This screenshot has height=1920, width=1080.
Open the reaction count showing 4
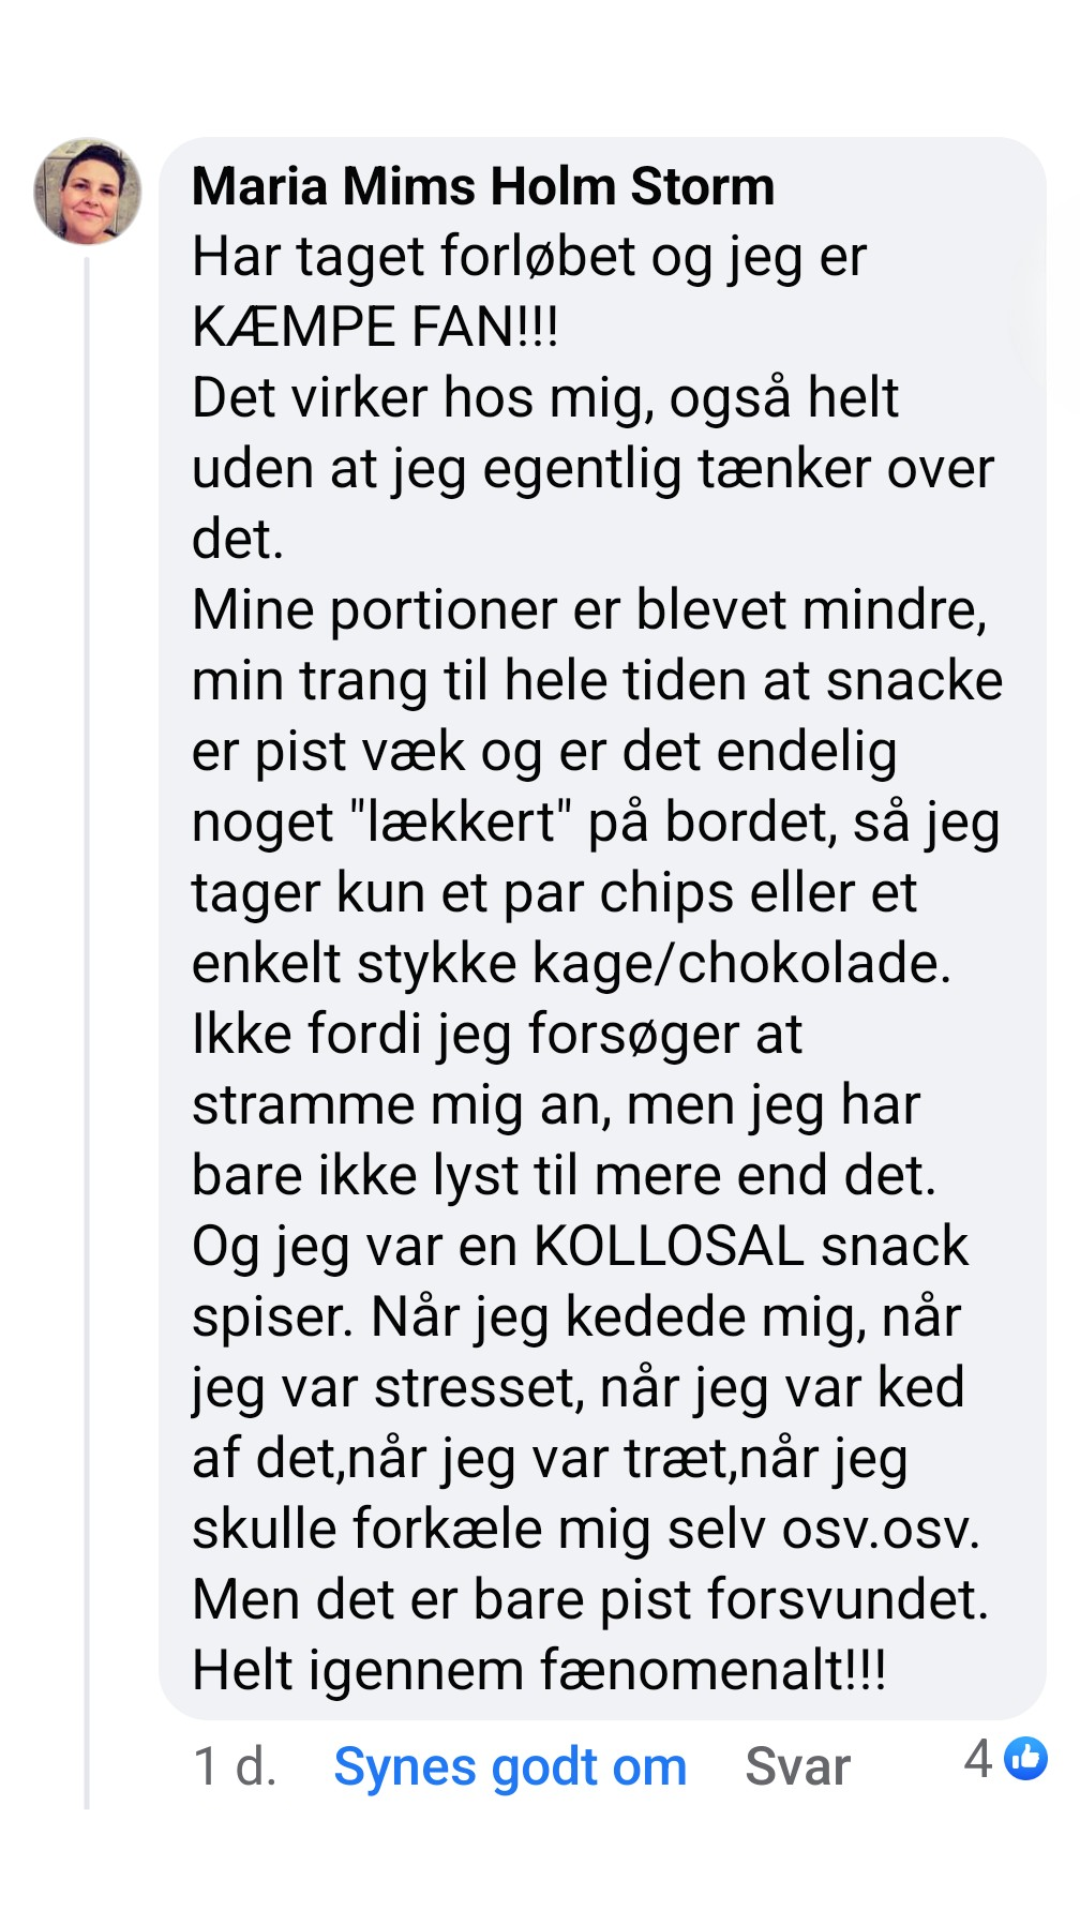pos(1004,1759)
